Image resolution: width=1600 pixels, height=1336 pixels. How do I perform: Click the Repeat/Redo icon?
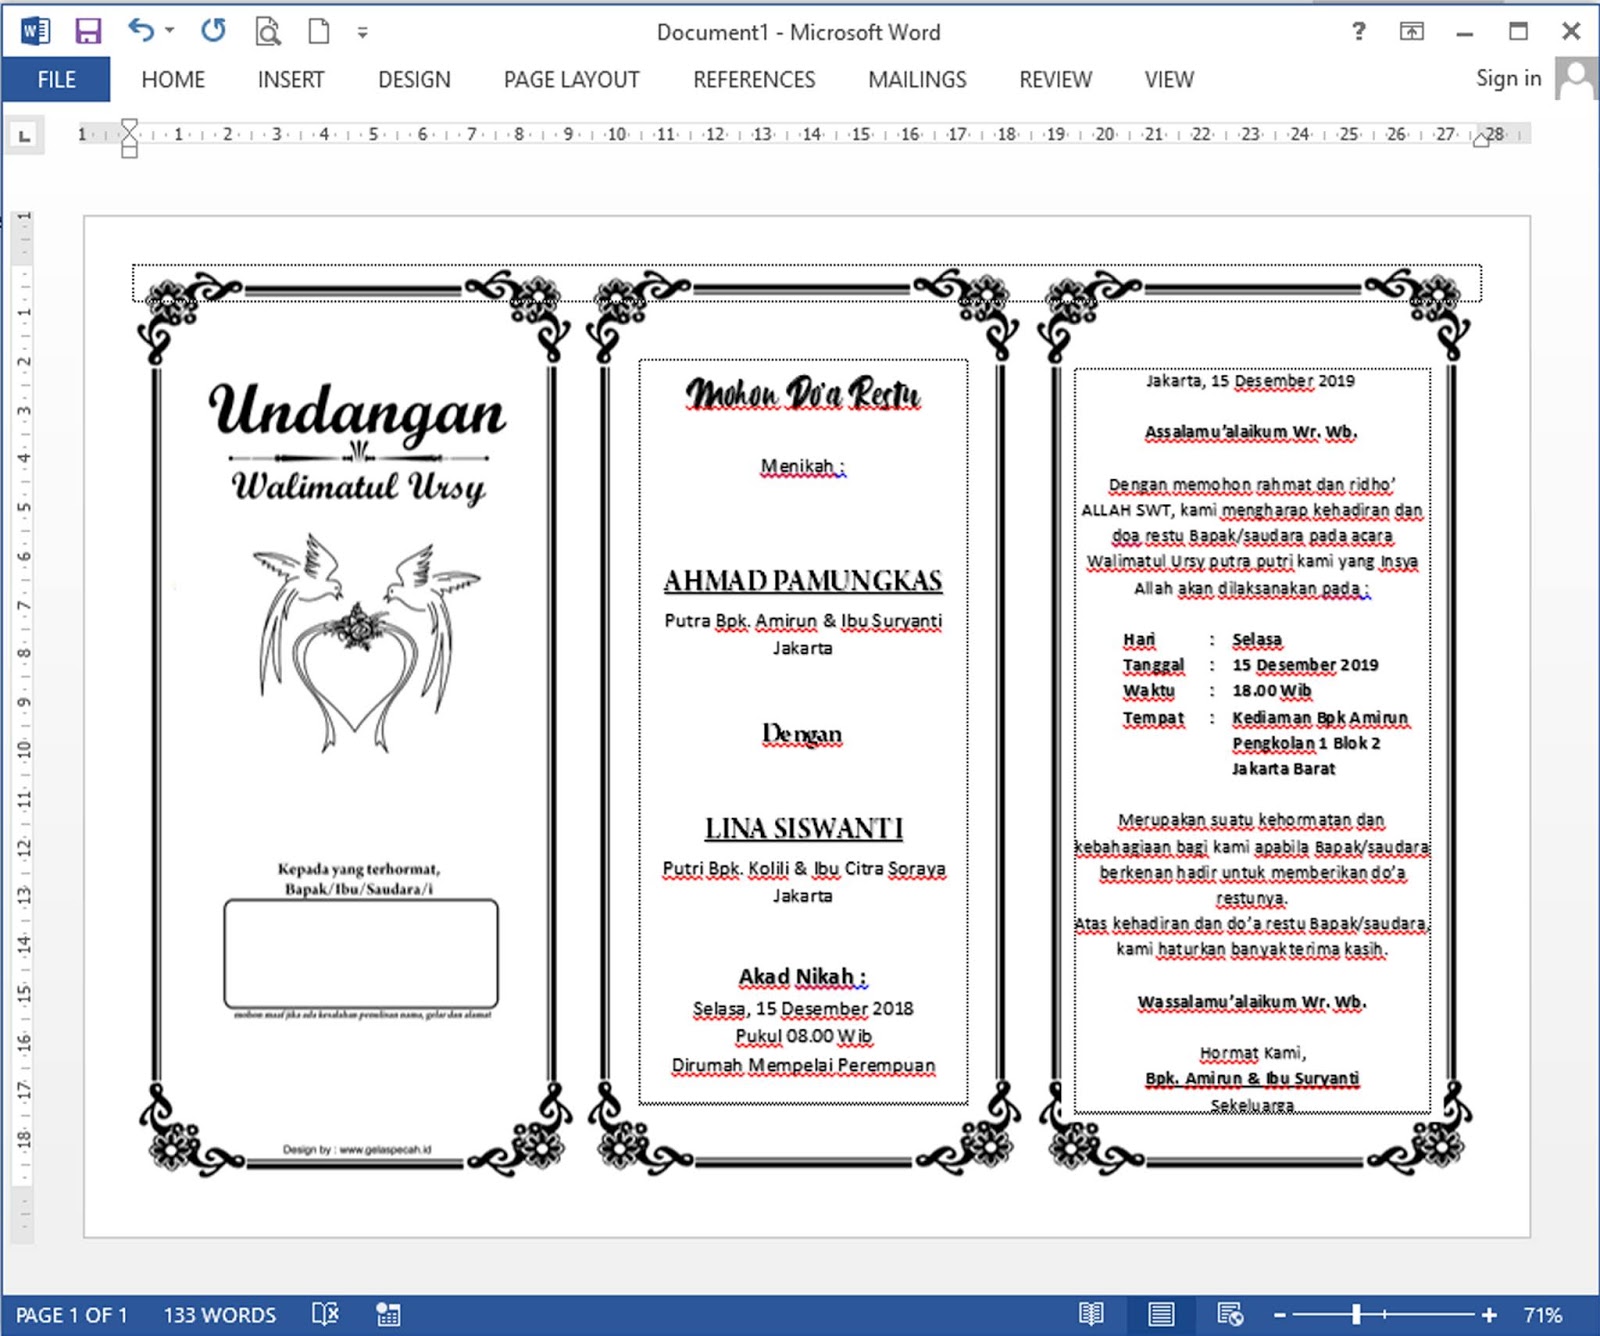point(213,31)
